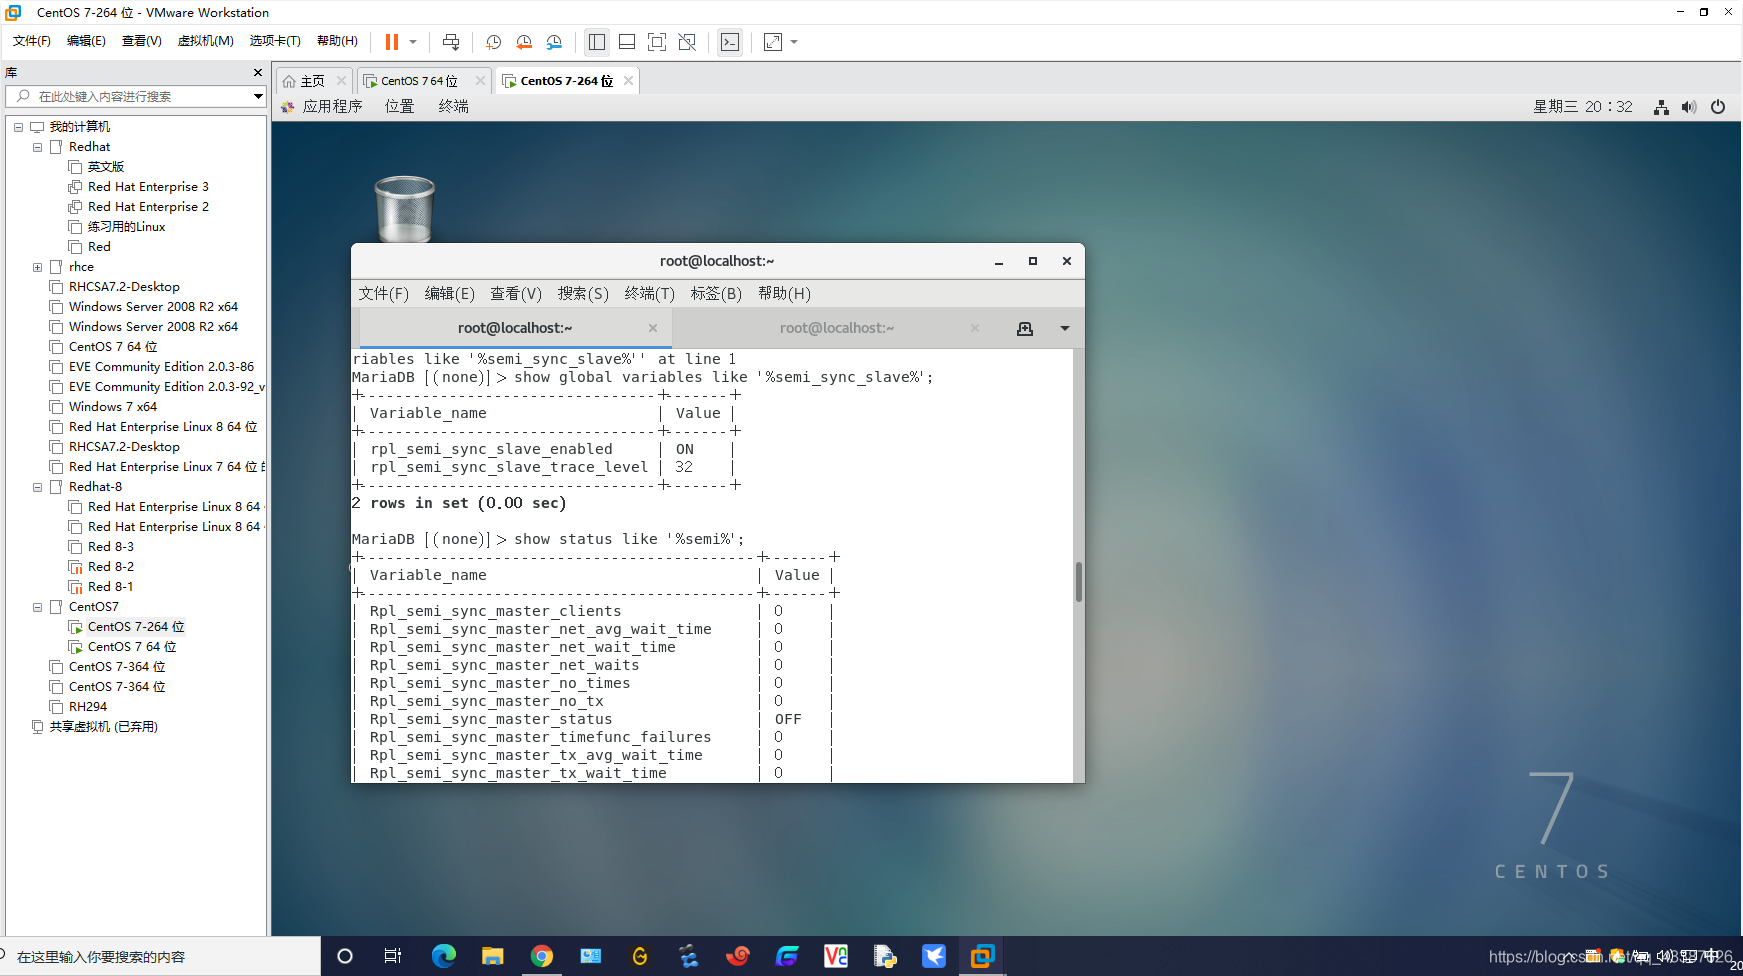Open File Explorer from taskbar

[x=492, y=956]
